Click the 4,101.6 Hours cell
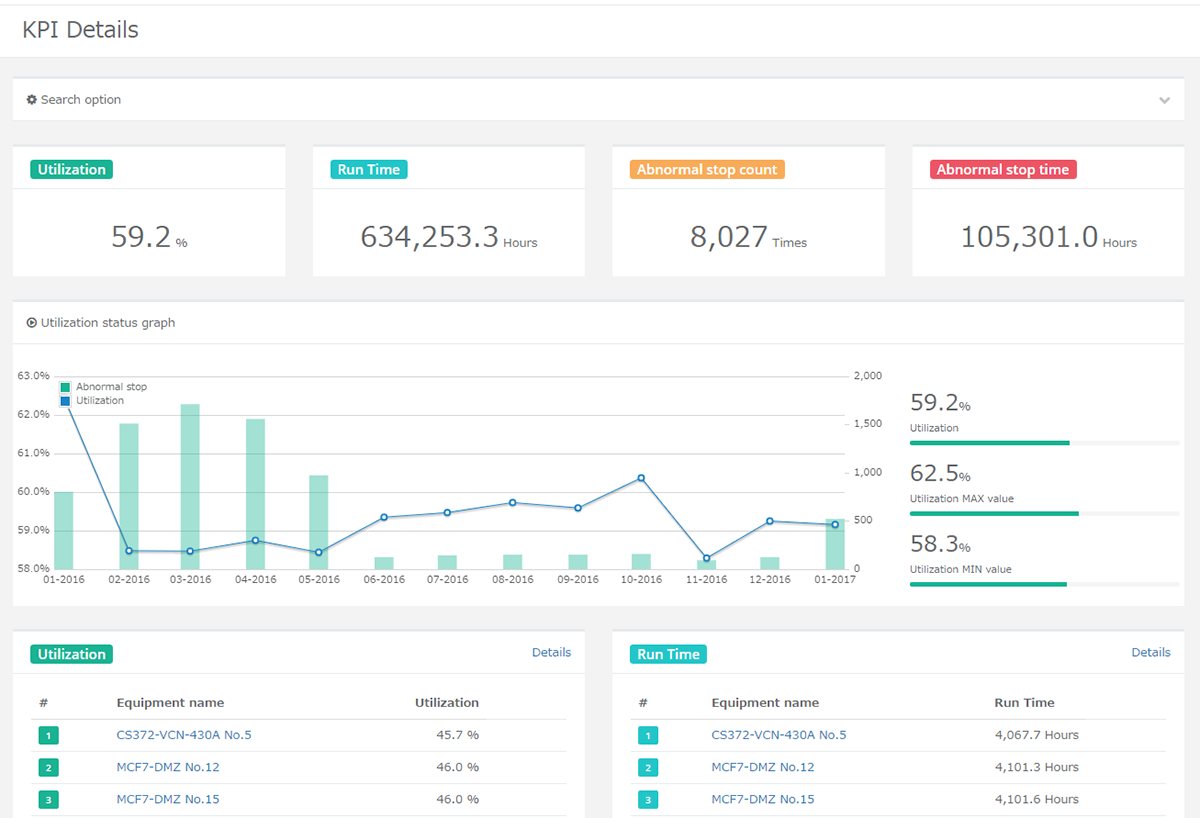This screenshot has width=1200, height=818. pyautogui.click(x=1037, y=799)
